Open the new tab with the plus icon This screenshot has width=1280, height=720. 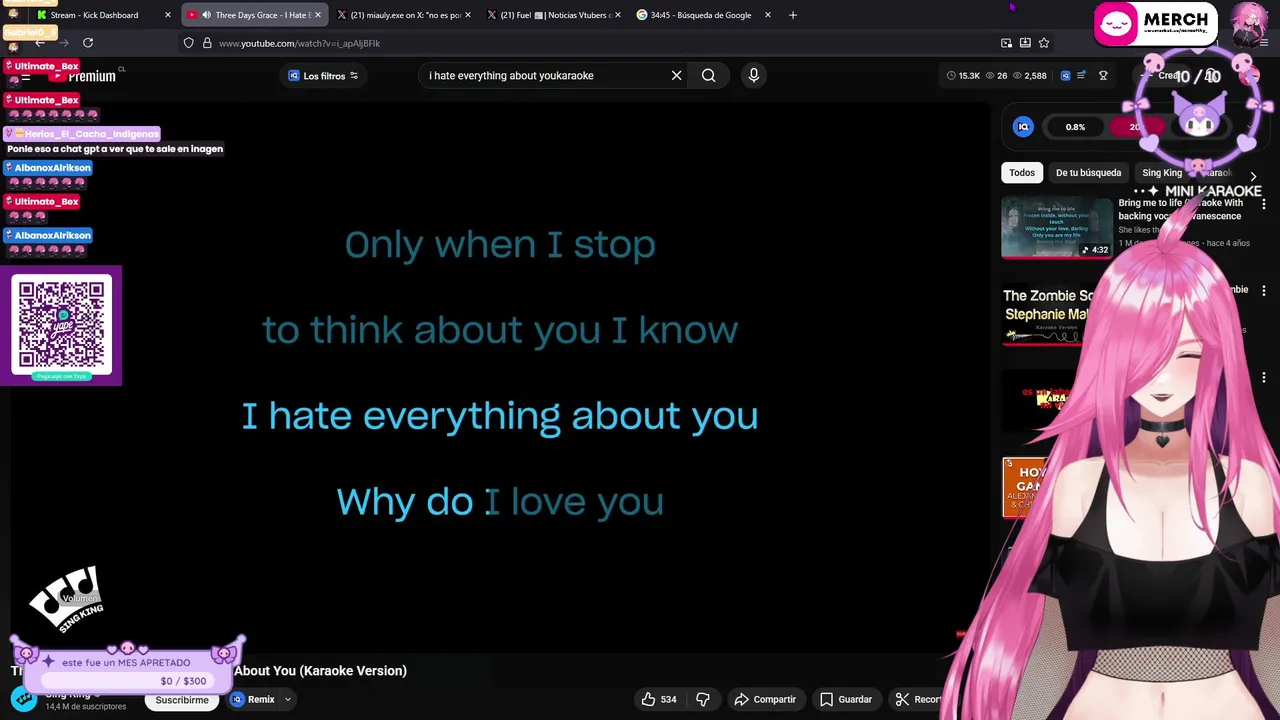pos(793,15)
